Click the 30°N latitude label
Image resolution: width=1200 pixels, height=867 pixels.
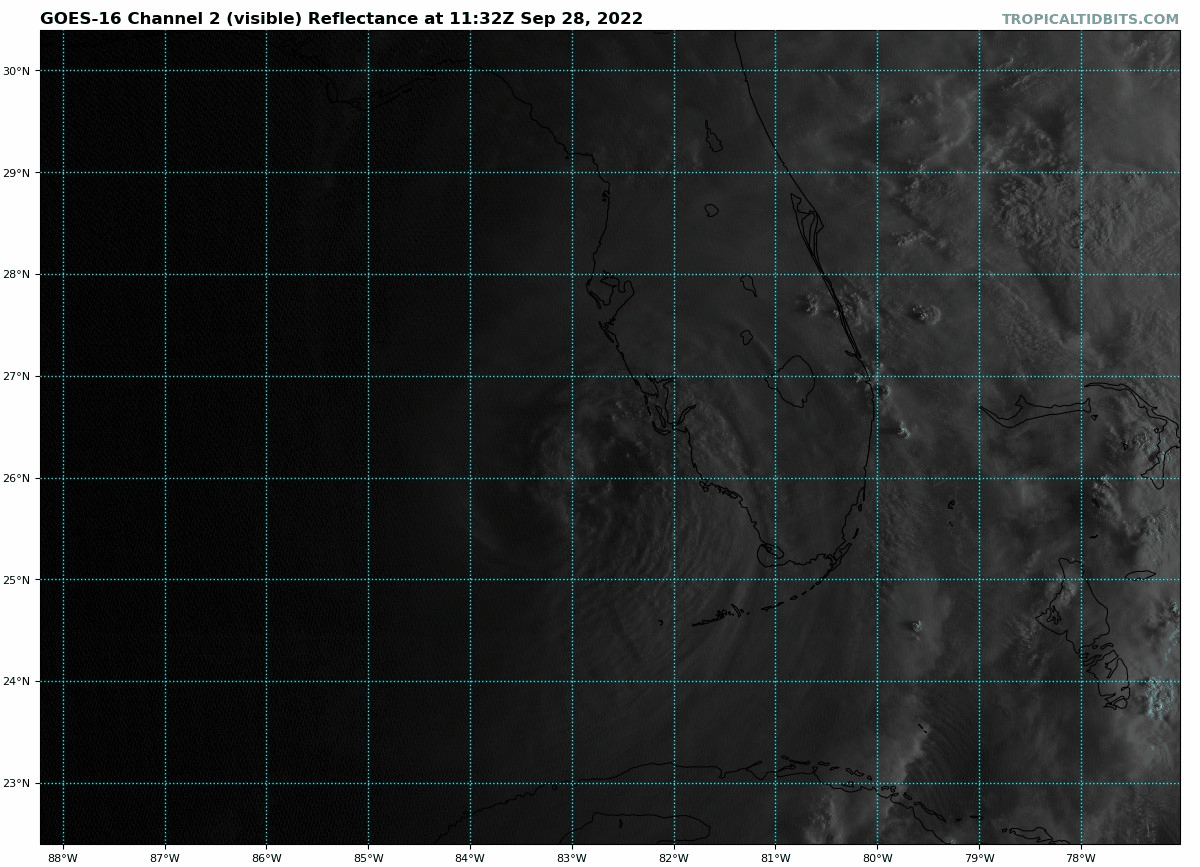coord(16,71)
